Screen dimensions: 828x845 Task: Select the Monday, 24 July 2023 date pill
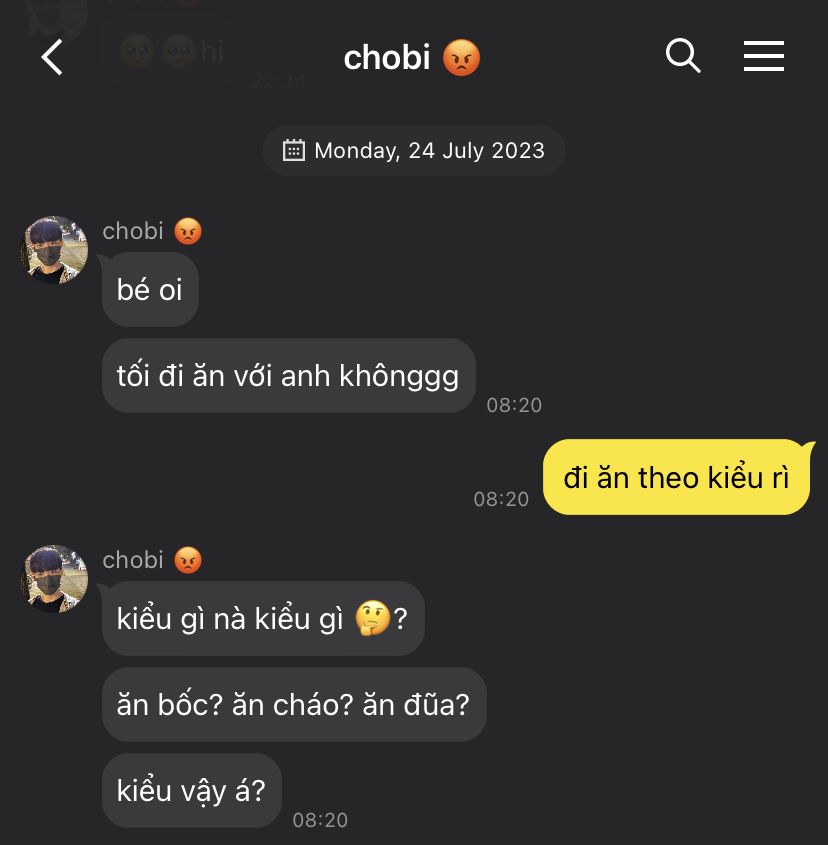(413, 150)
